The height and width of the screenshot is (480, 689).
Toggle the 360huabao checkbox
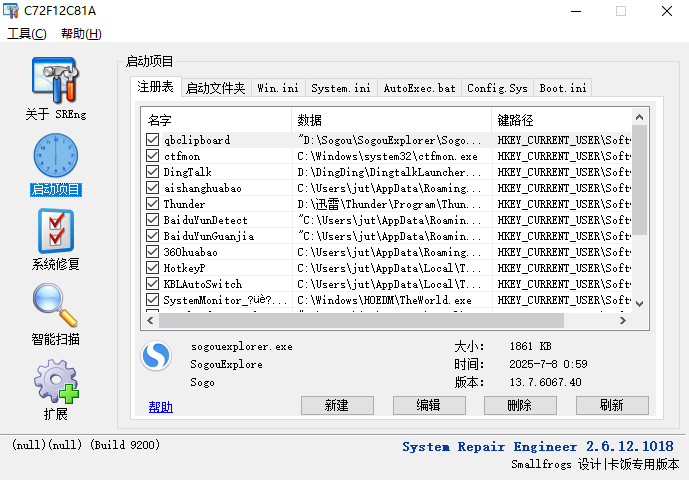(152, 252)
